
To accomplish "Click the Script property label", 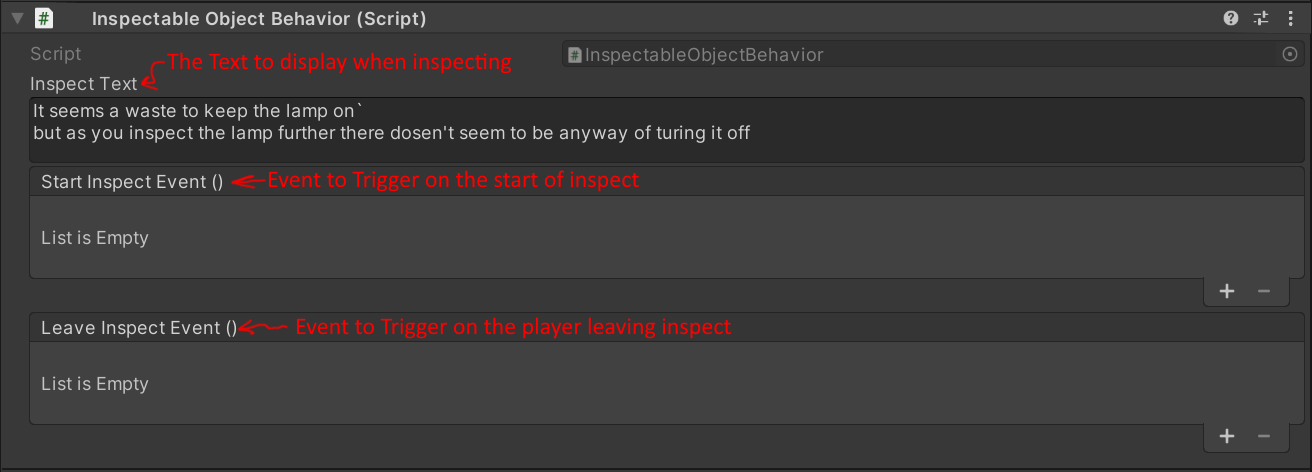I will click(56, 54).
